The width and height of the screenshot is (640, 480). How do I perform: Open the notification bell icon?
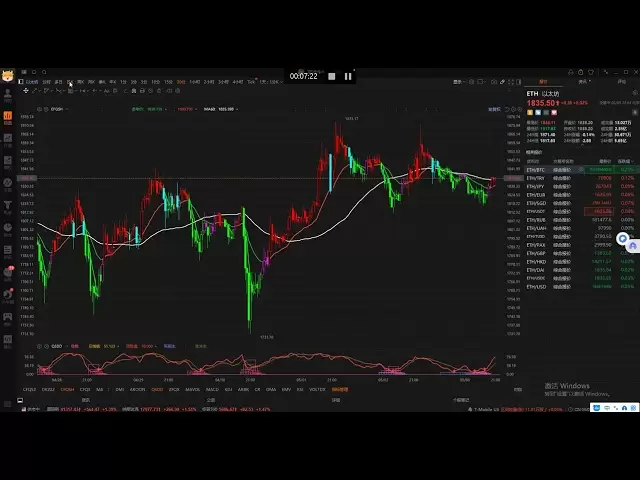[571, 72]
